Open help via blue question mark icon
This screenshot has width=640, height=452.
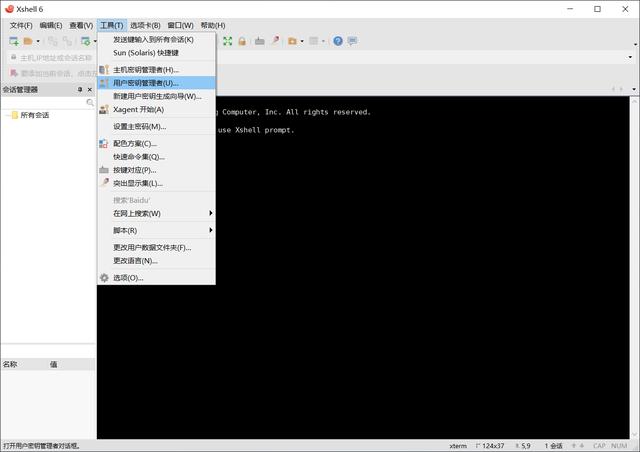pyautogui.click(x=338, y=41)
